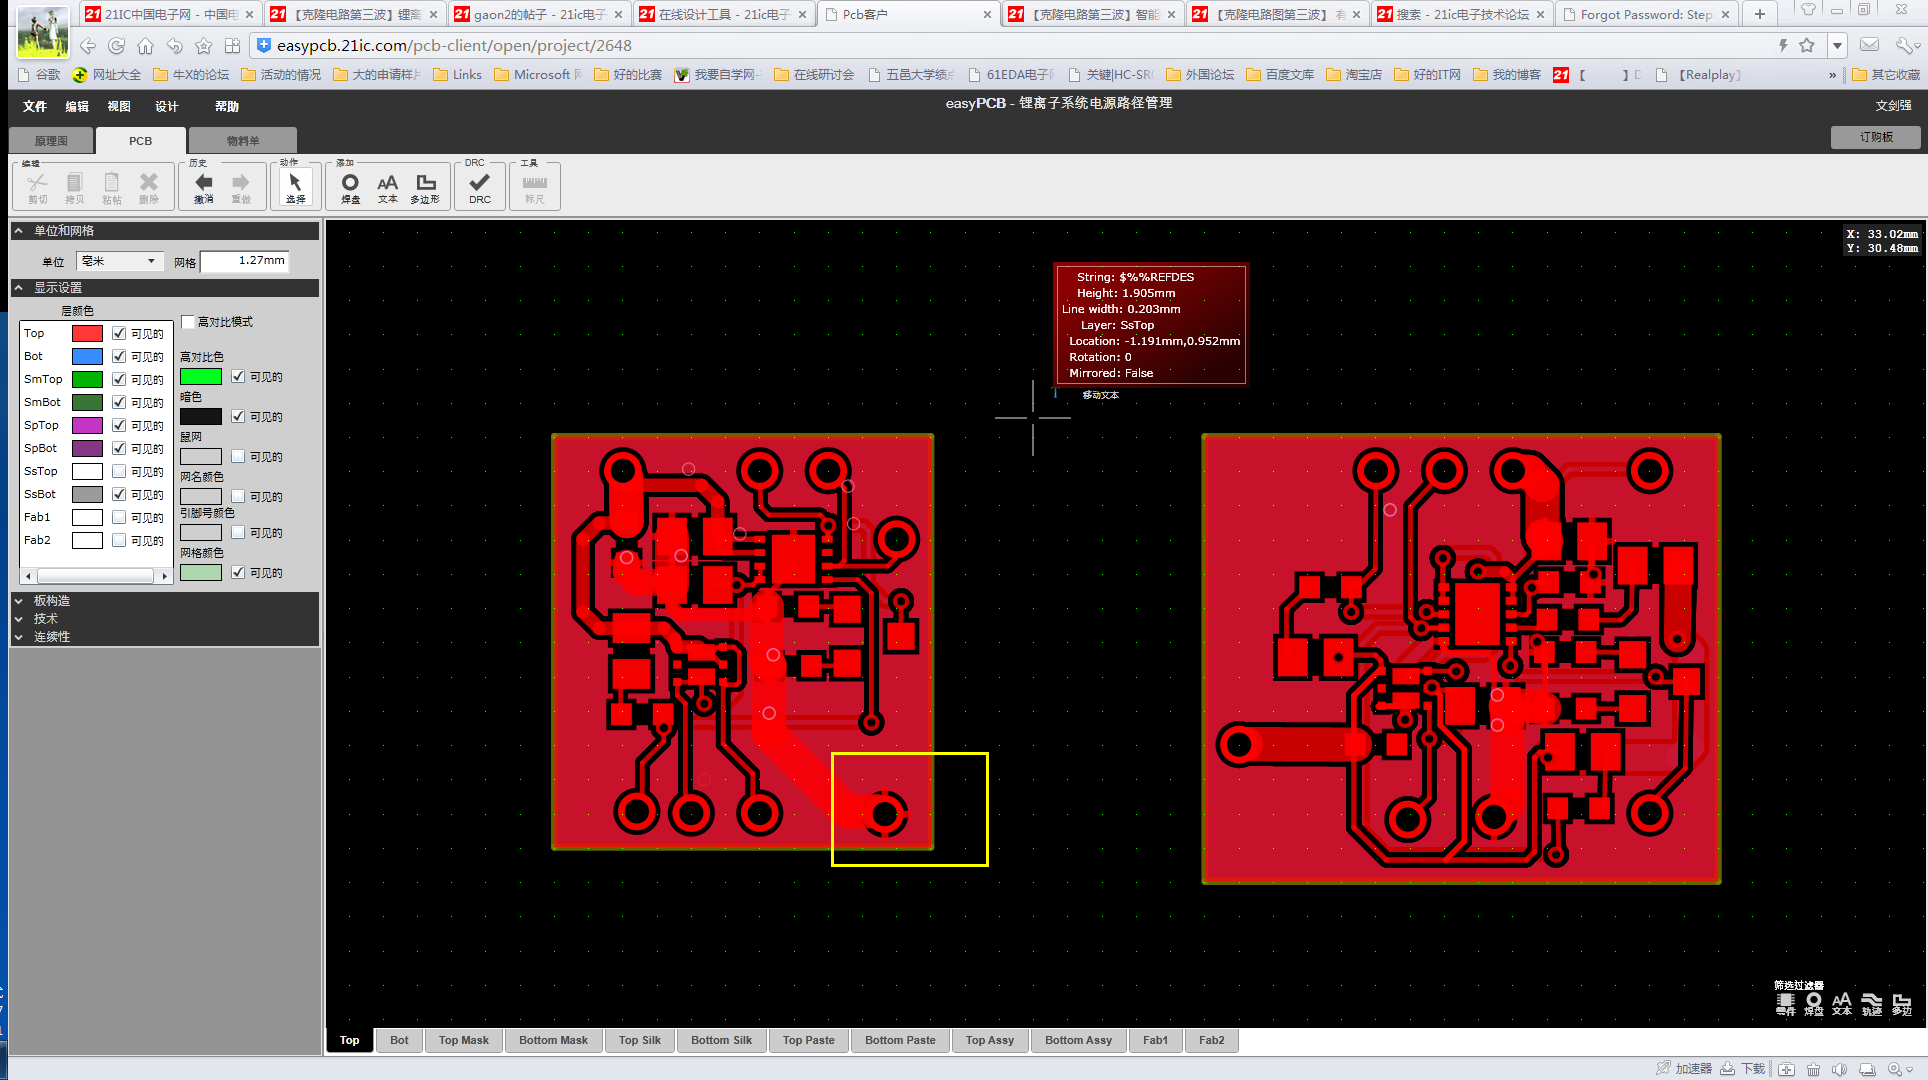Click the Cut (剪切) scissors tool
This screenshot has height=1080, width=1928.
coord(38,186)
